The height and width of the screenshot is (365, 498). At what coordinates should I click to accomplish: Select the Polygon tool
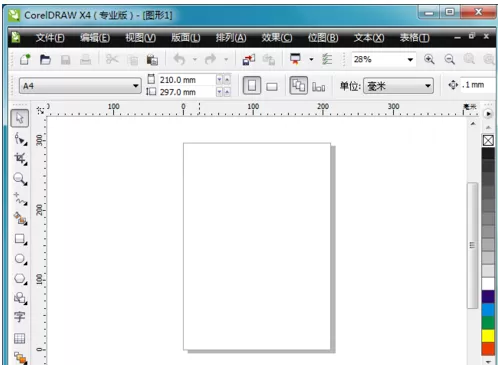20,278
